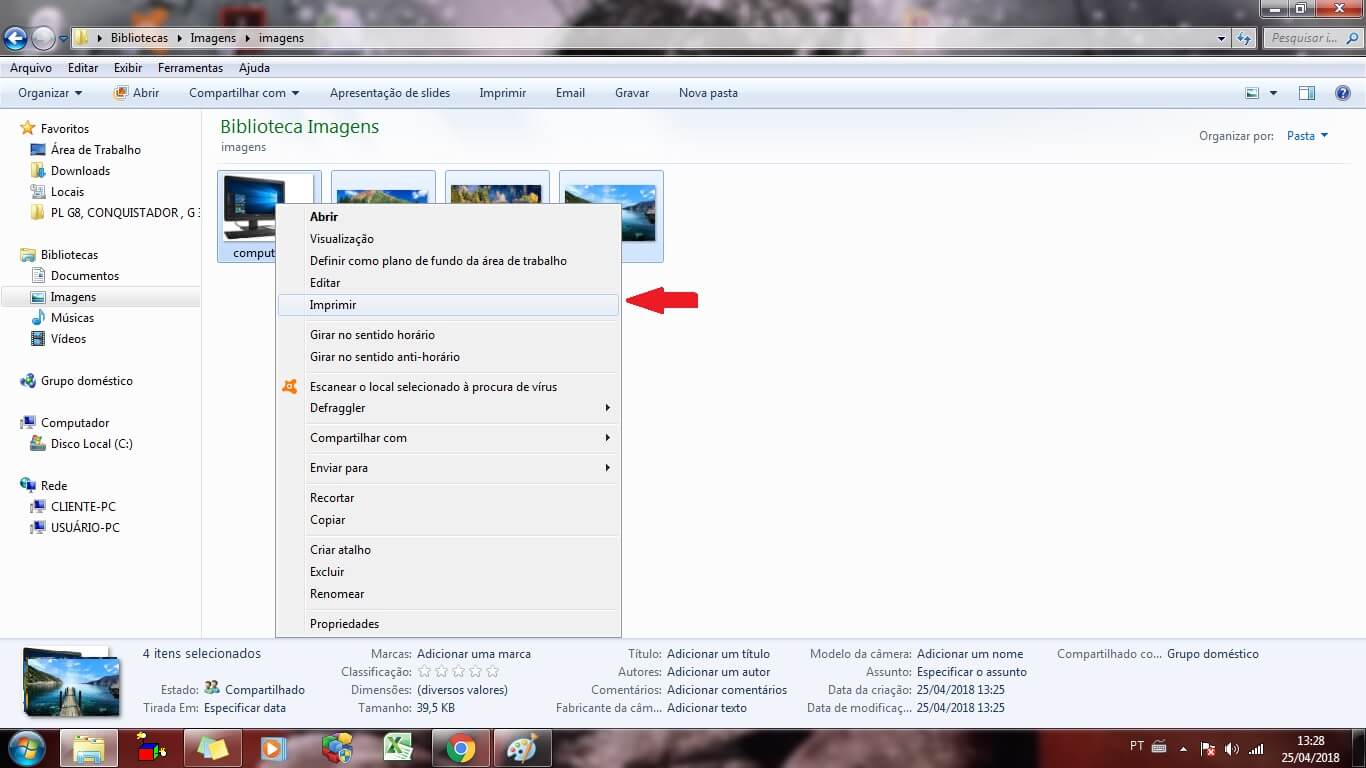The width and height of the screenshot is (1366, 768).
Task: Select Downloads in the Favoritos list
Action: pyautogui.click(x=80, y=171)
